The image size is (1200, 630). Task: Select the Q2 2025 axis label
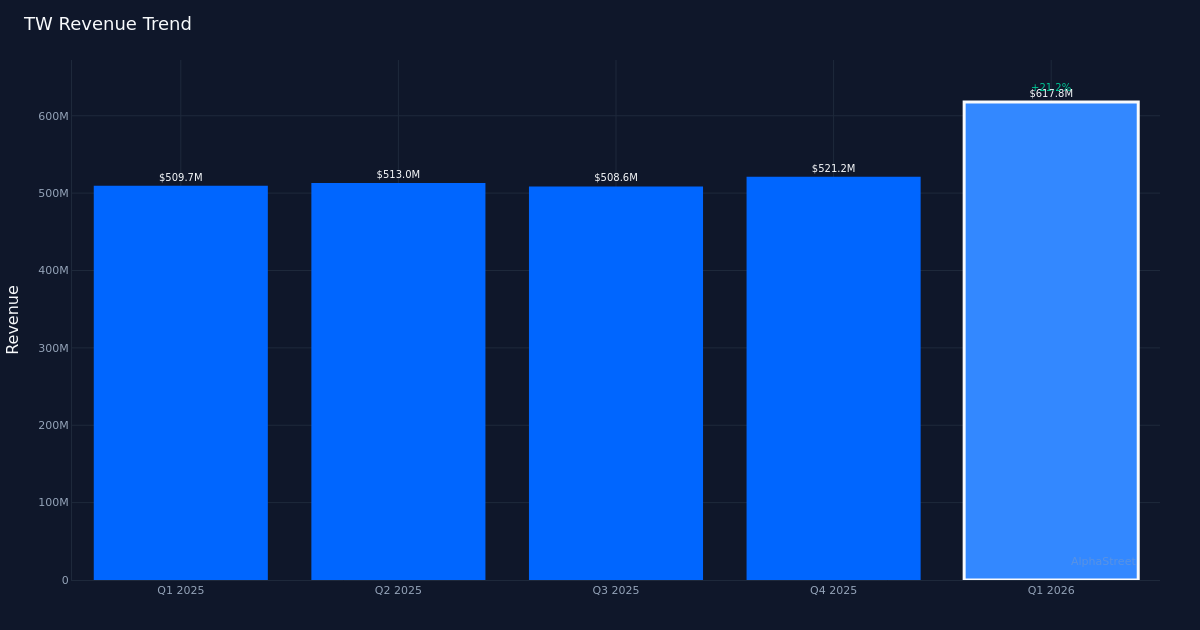(398, 590)
